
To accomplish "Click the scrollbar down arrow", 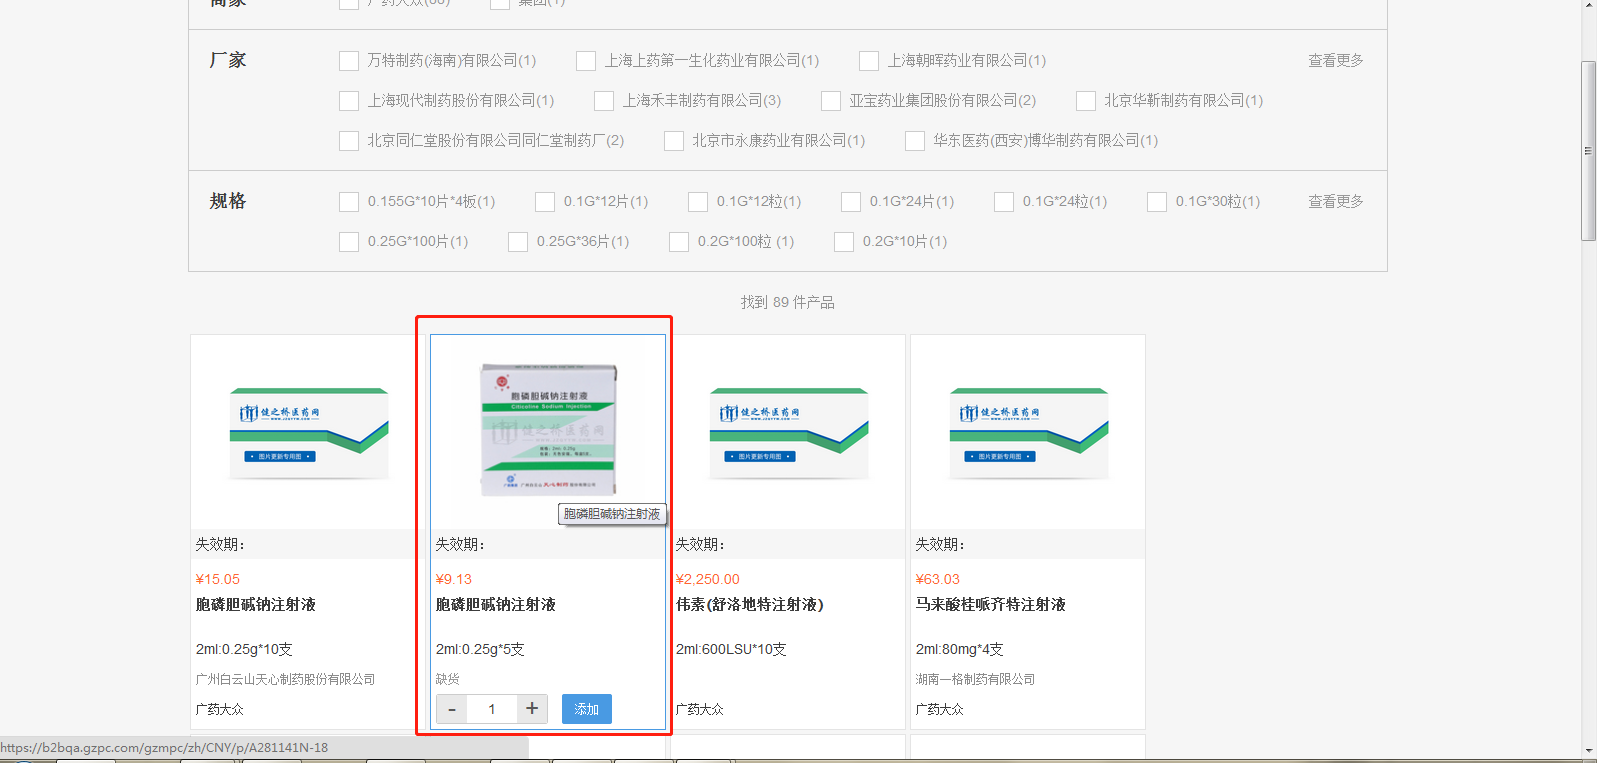I will [1588, 750].
